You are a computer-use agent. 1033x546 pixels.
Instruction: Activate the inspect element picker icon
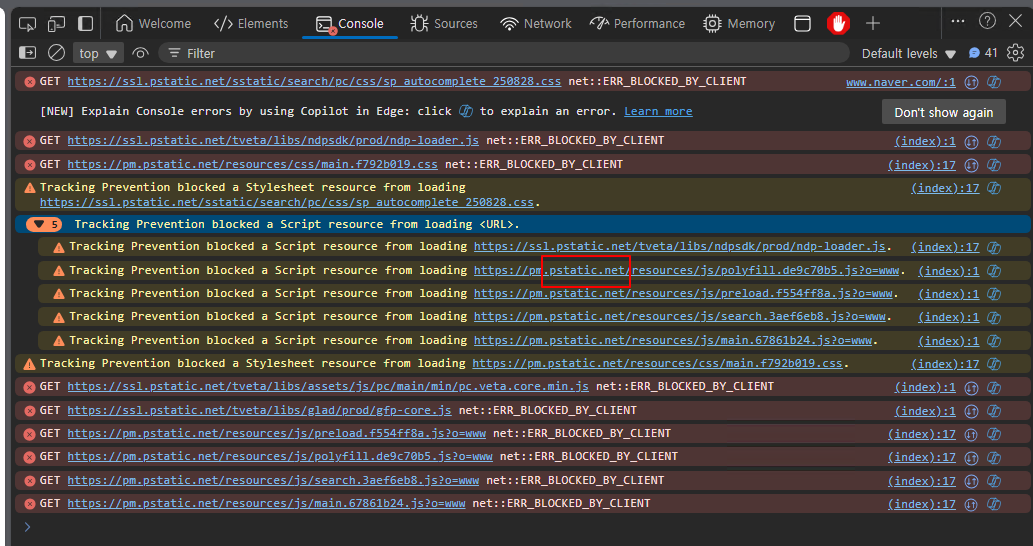pyautogui.click(x=28, y=24)
